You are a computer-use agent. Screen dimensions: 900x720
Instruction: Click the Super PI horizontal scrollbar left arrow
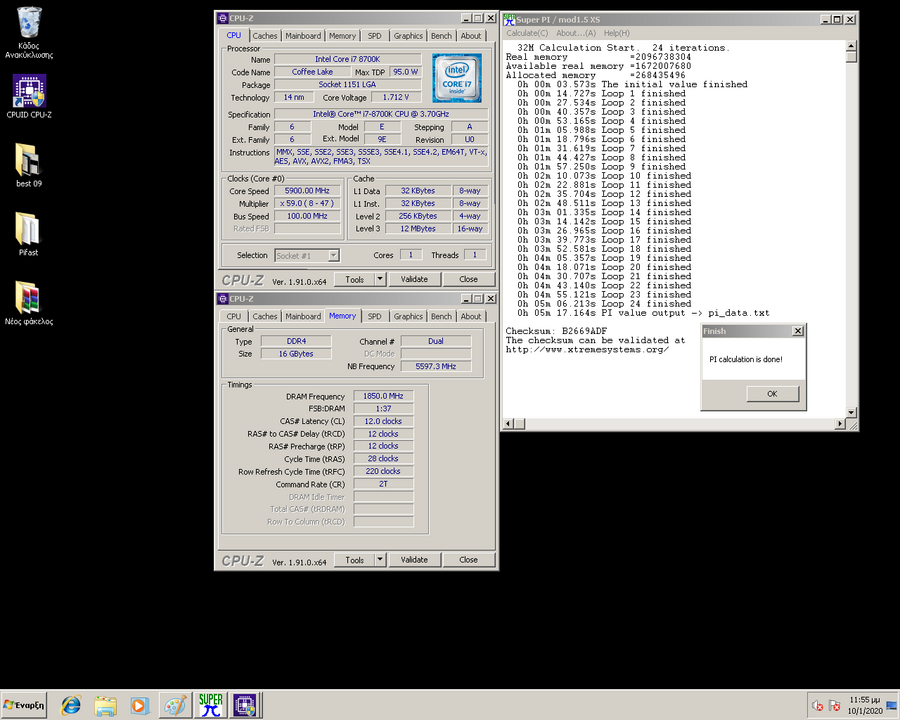point(509,424)
